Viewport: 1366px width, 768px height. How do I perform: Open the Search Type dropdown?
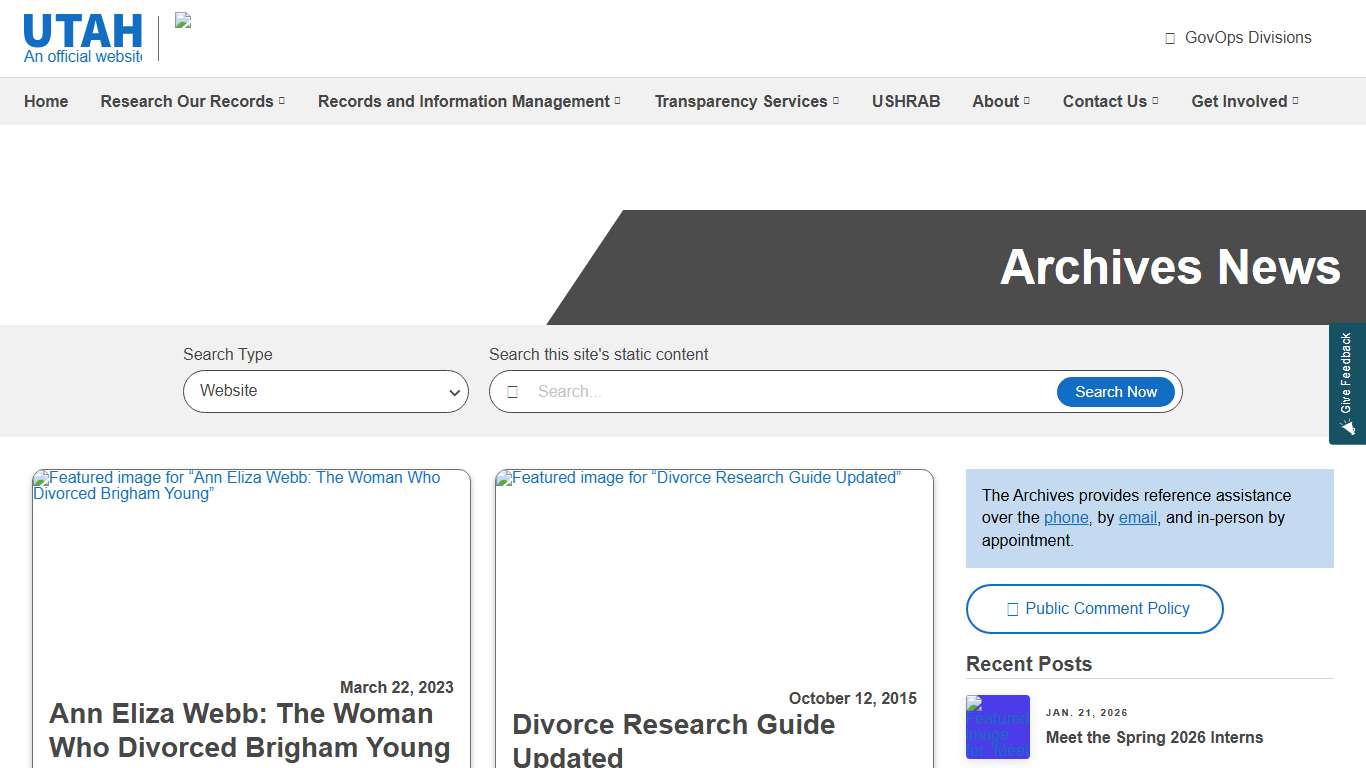point(325,391)
